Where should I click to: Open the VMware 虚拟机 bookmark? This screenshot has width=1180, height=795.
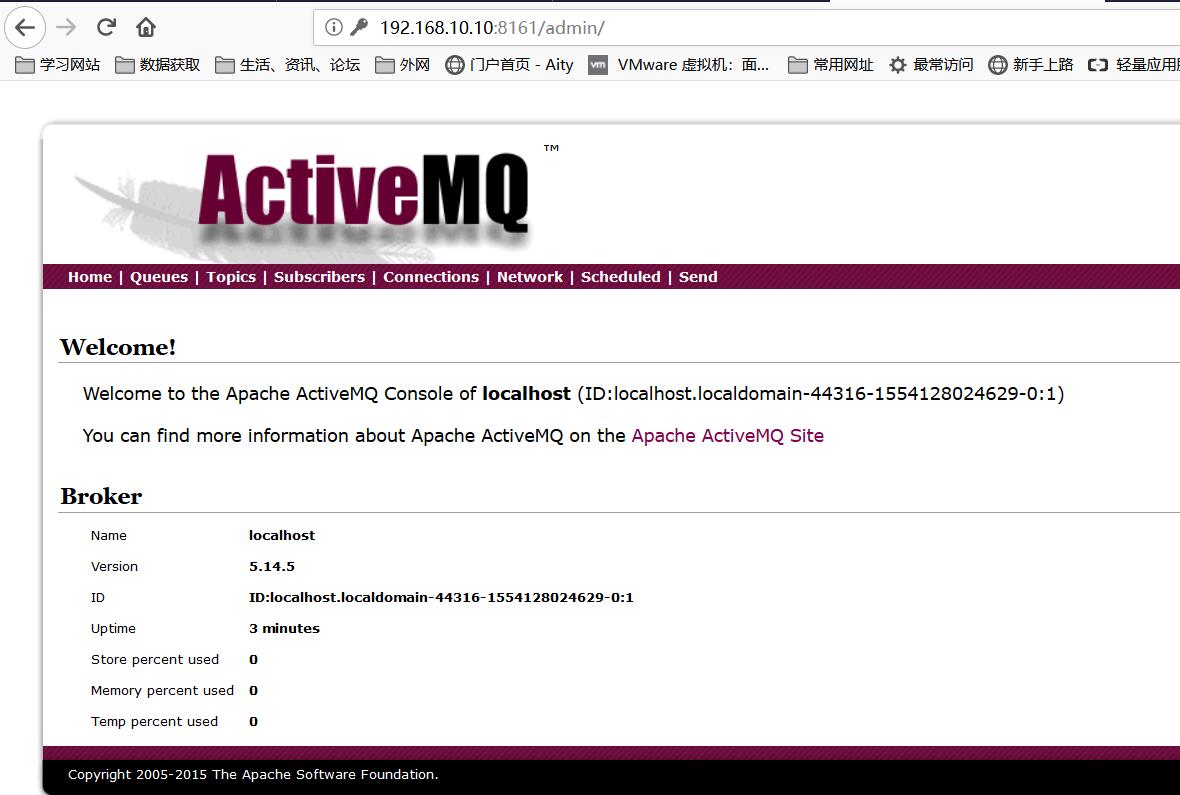pos(679,65)
